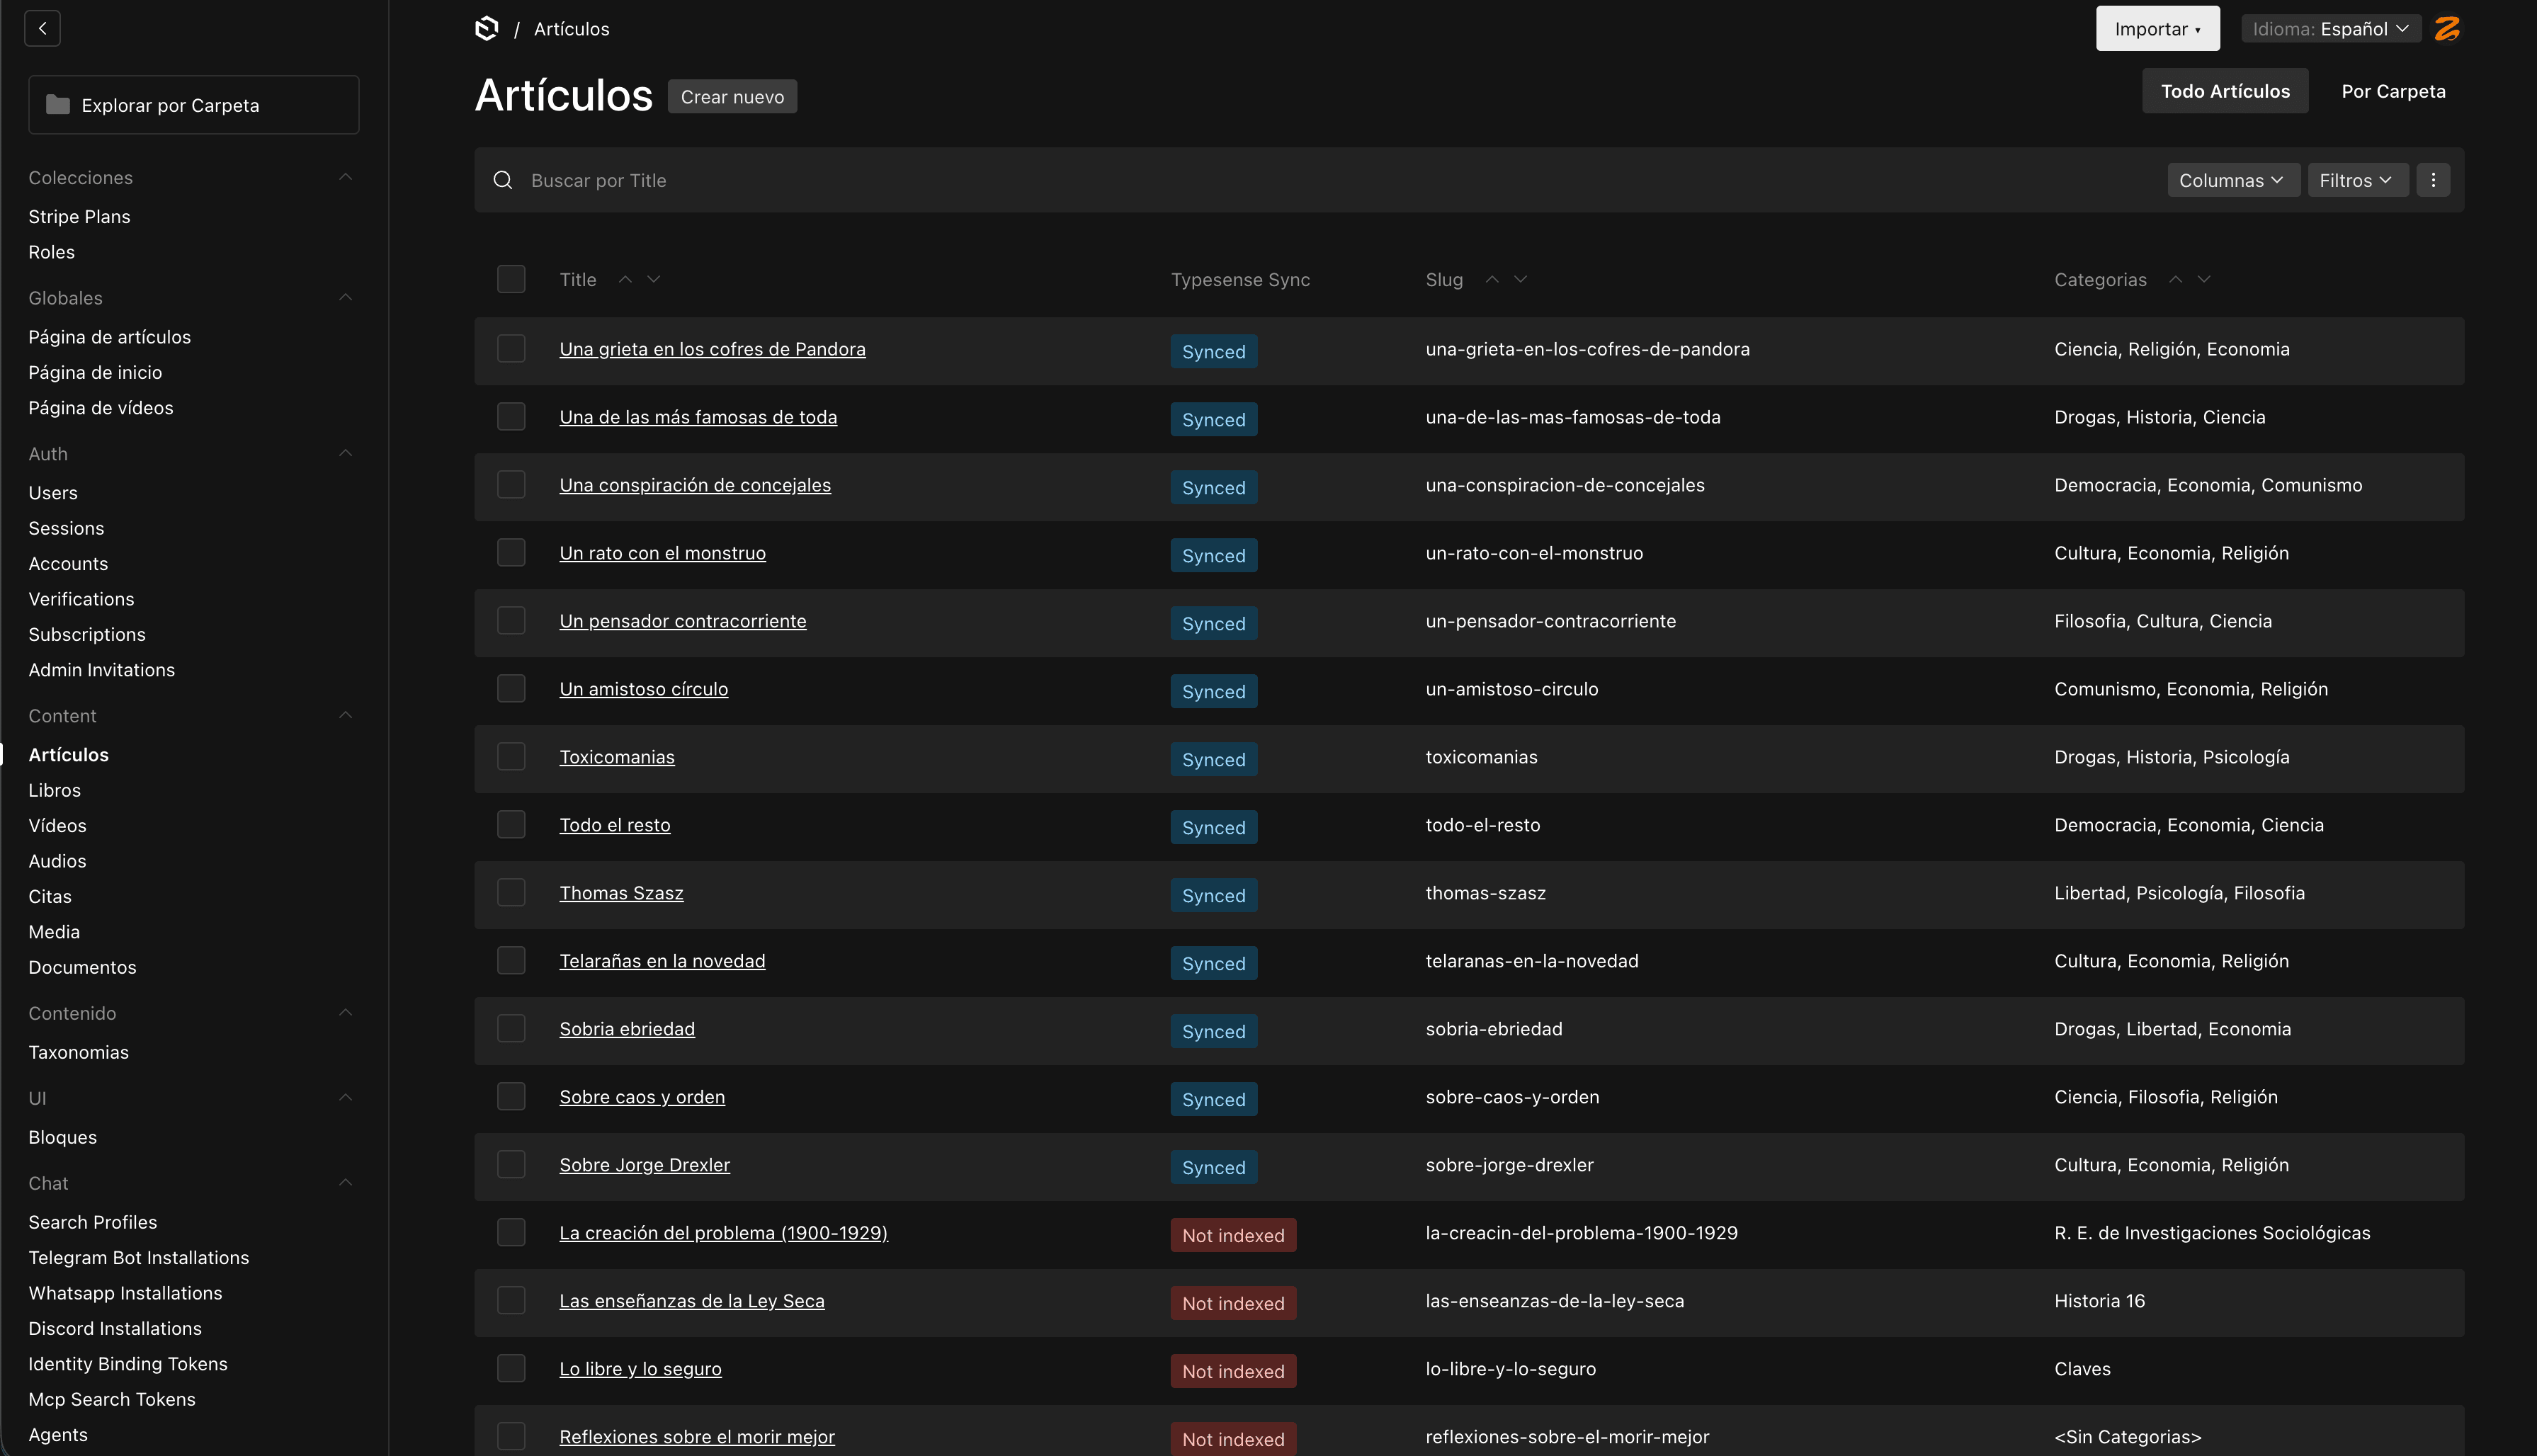
Task: Collapse the Content sidebar group
Action: tap(345, 716)
